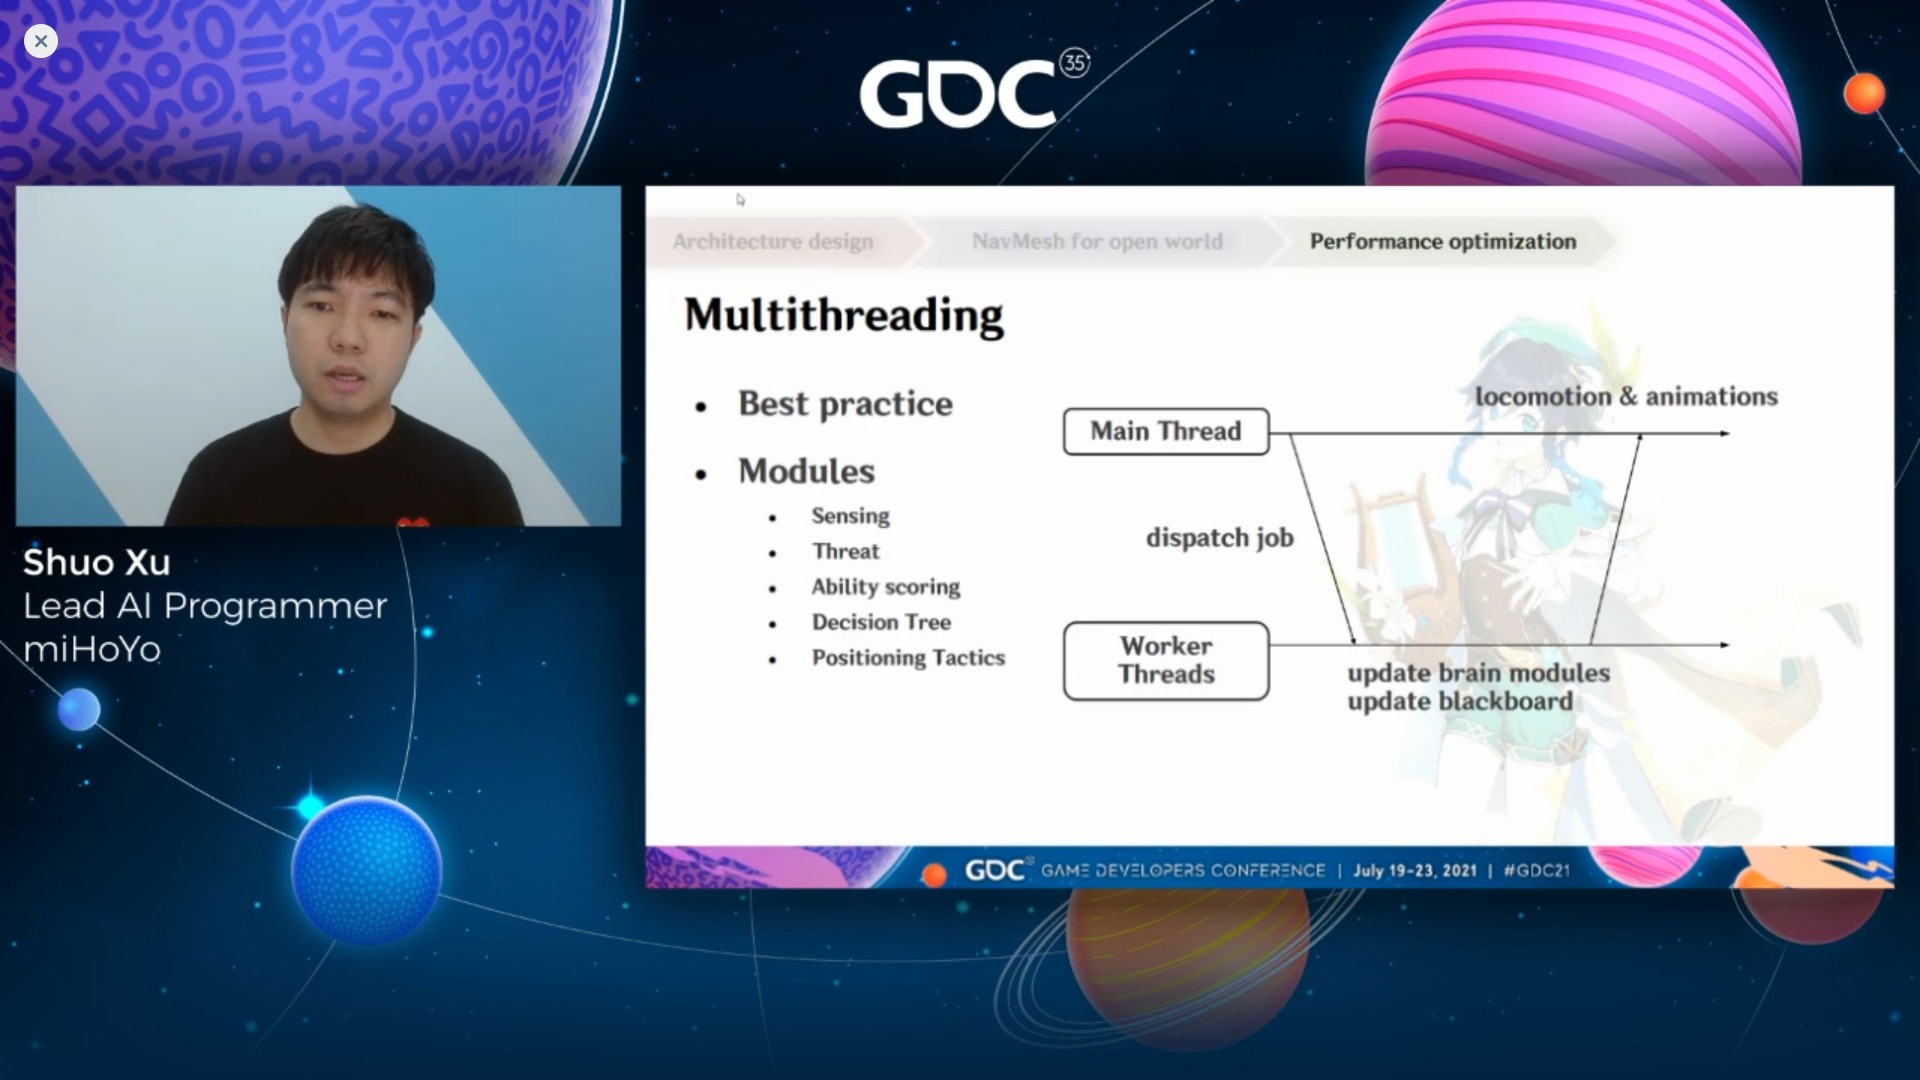Click the 'Worker Threads' diagram box
1920x1080 pixels.
(1166, 660)
